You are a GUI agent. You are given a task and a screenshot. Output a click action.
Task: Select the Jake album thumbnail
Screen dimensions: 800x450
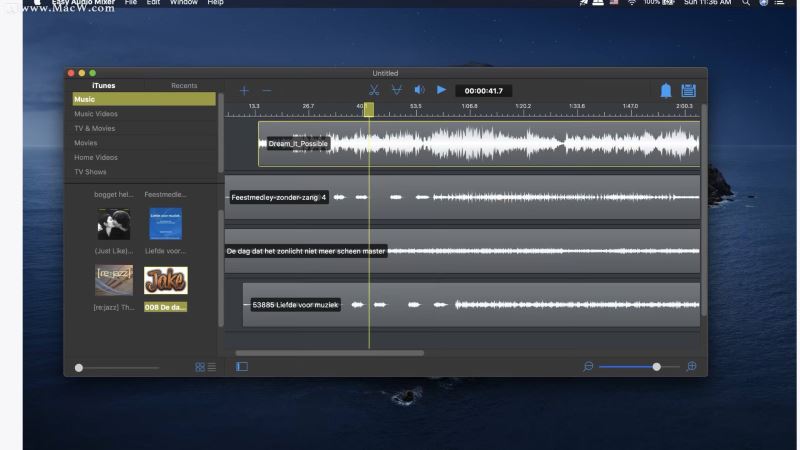[166, 280]
